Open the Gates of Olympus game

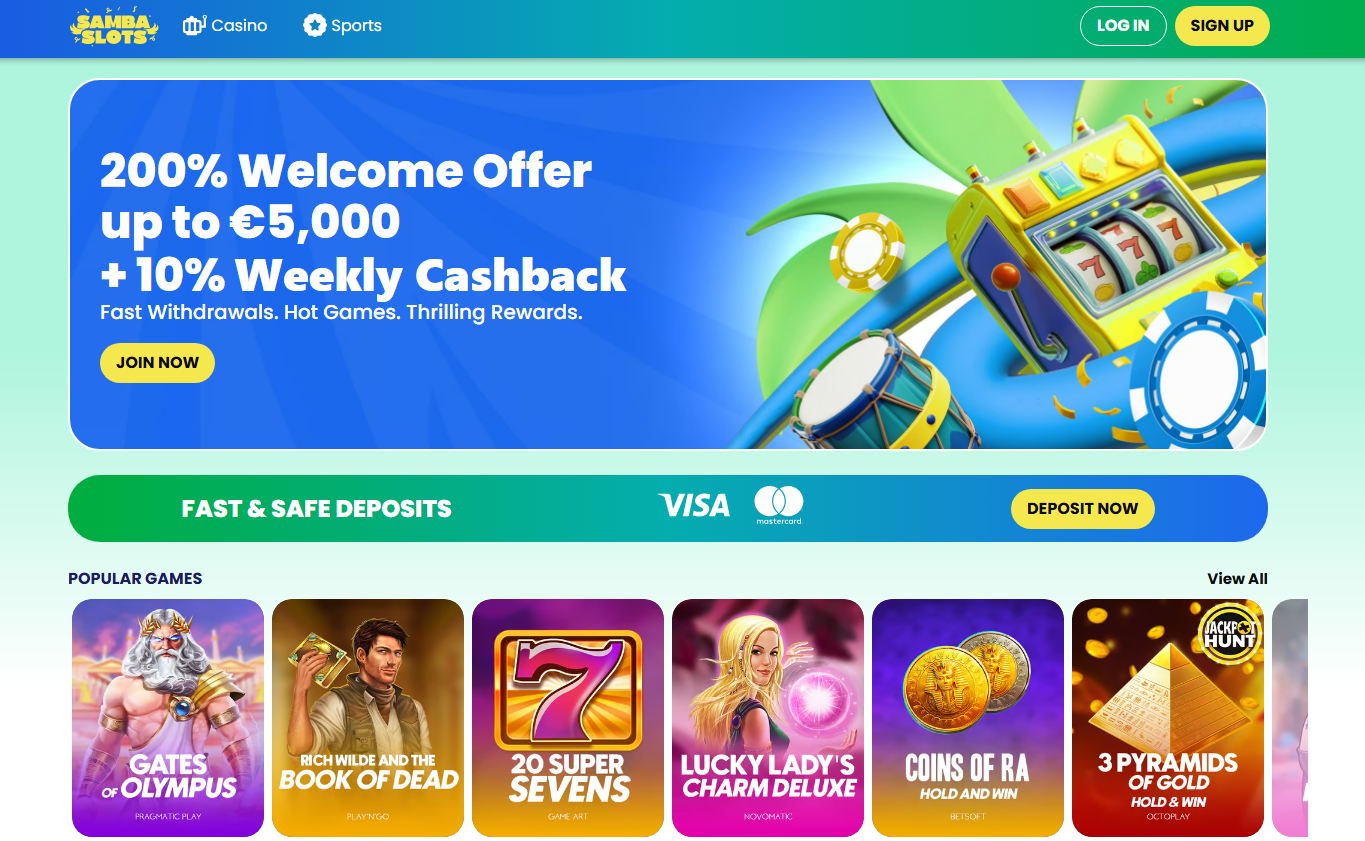(x=168, y=718)
